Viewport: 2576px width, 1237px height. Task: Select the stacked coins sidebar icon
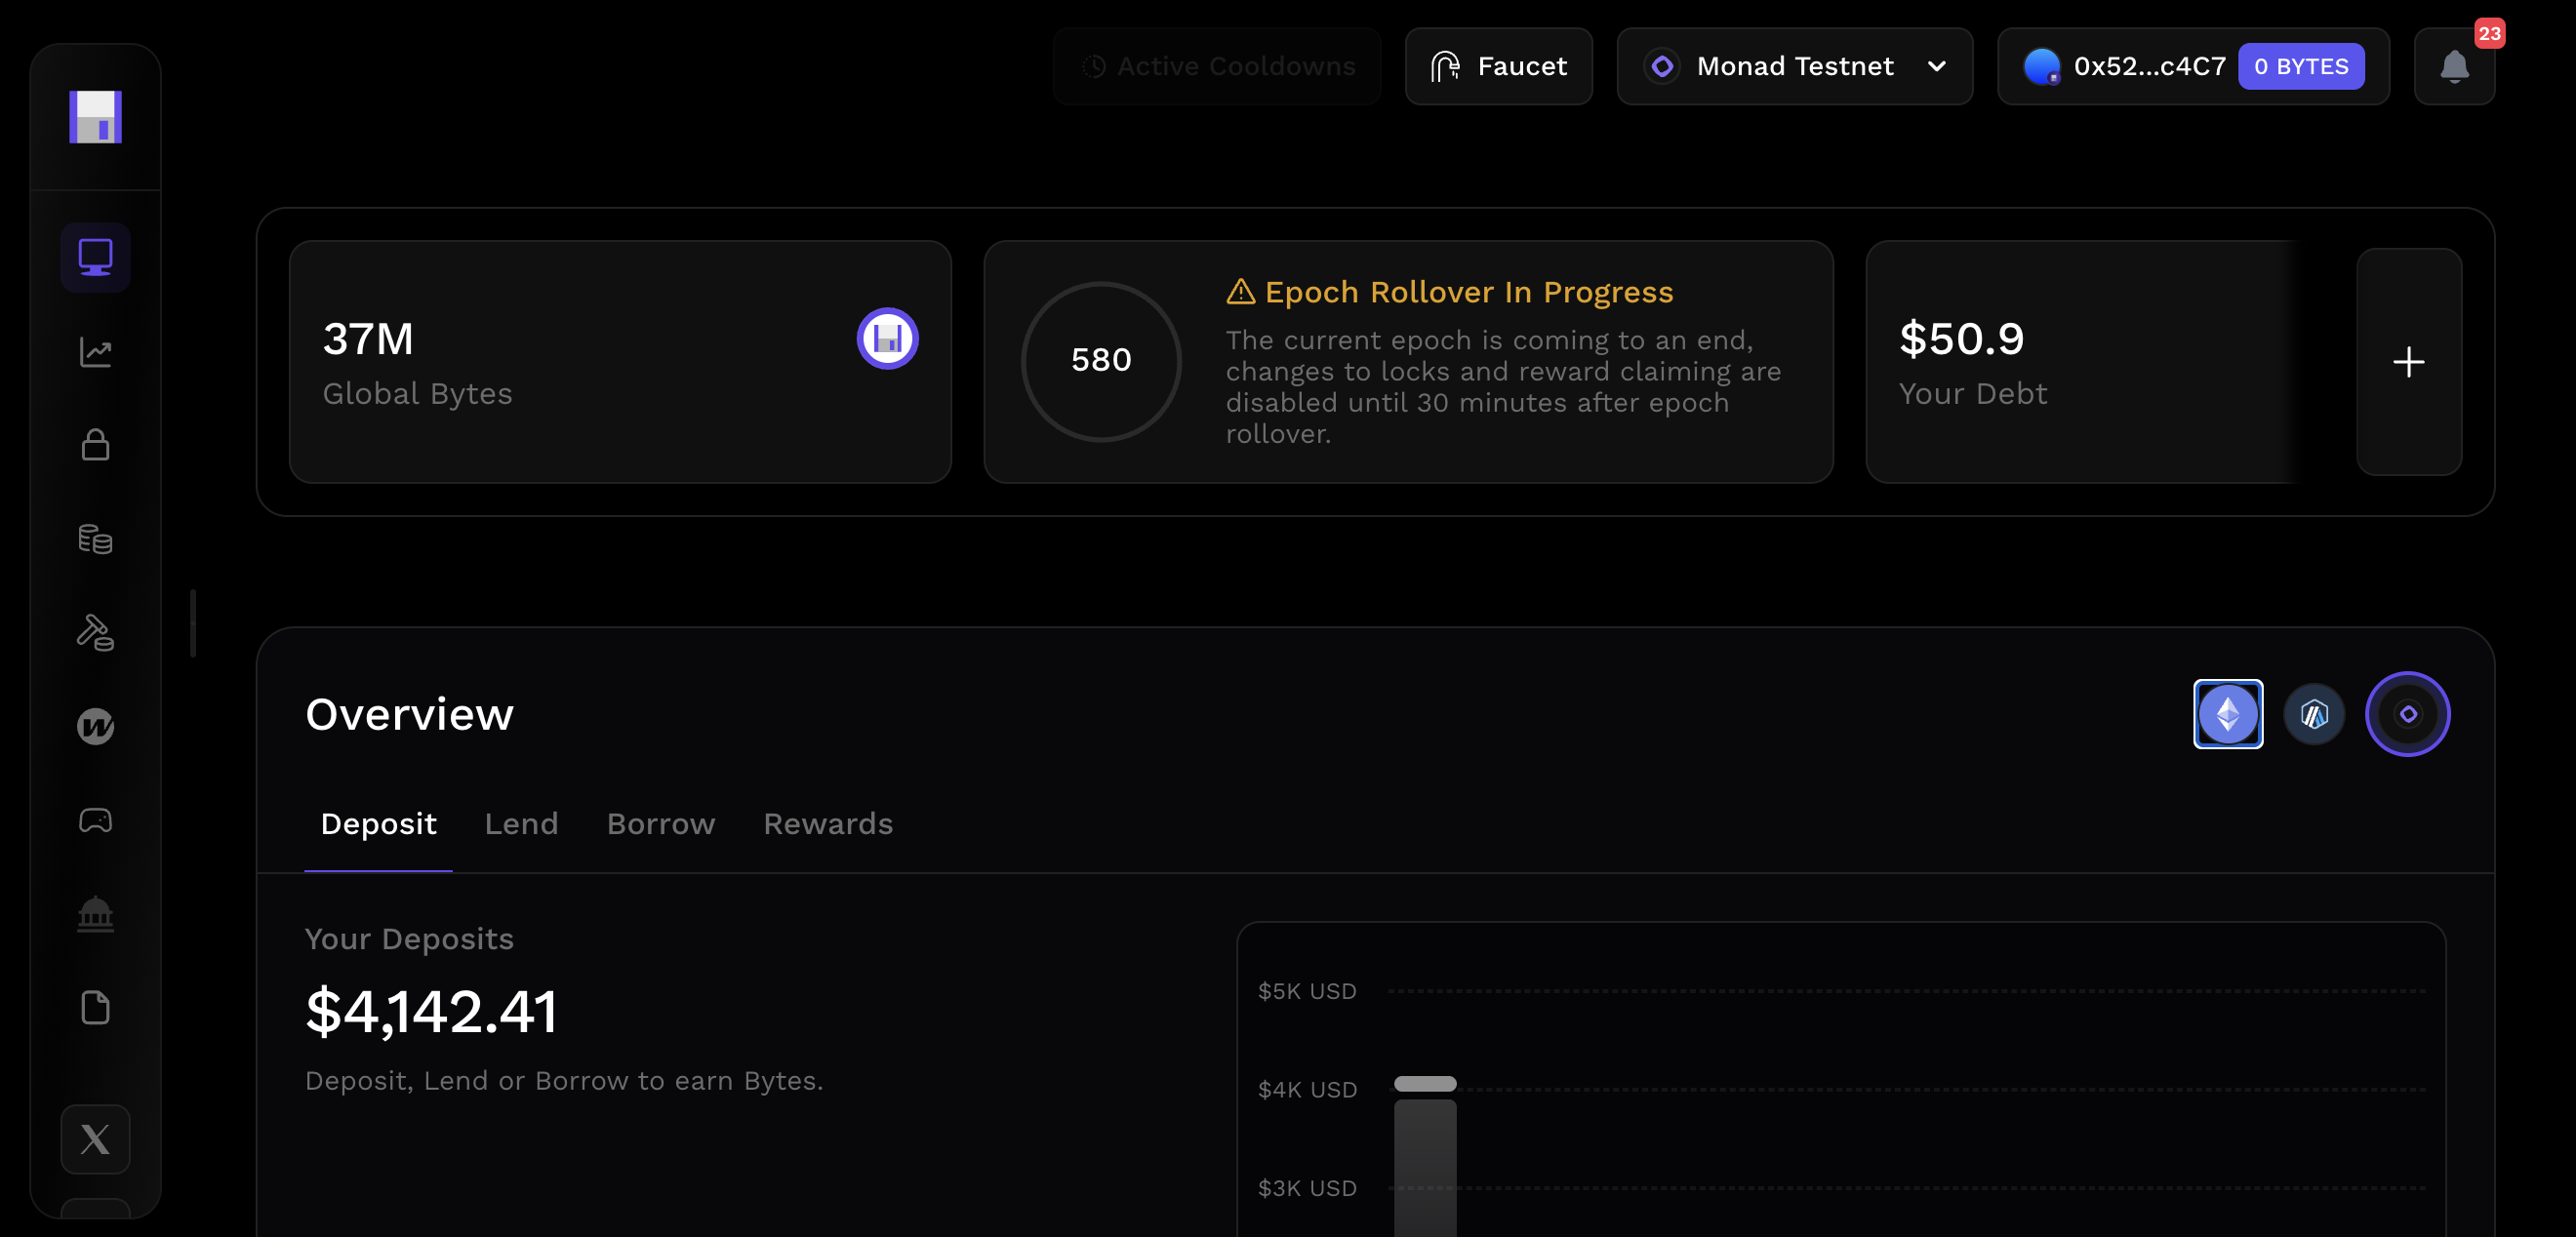pyautogui.click(x=95, y=539)
